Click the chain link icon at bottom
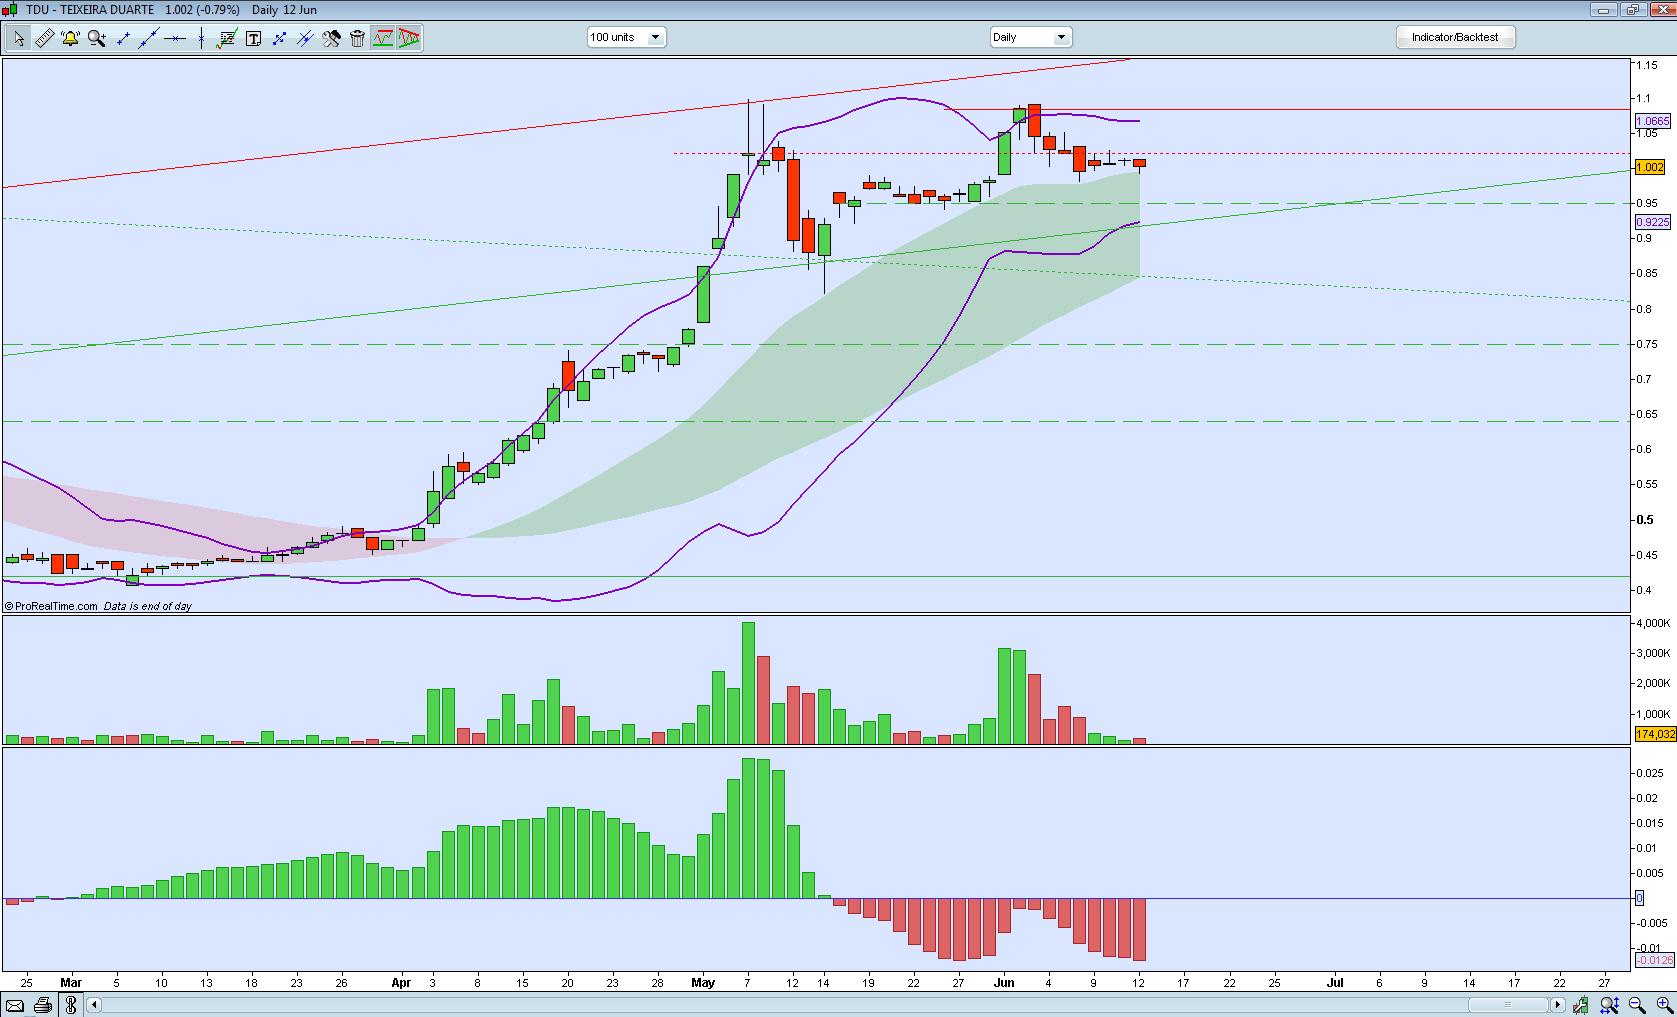Image resolution: width=1677 pixels, height=1017 pixels. point(70,1005)
